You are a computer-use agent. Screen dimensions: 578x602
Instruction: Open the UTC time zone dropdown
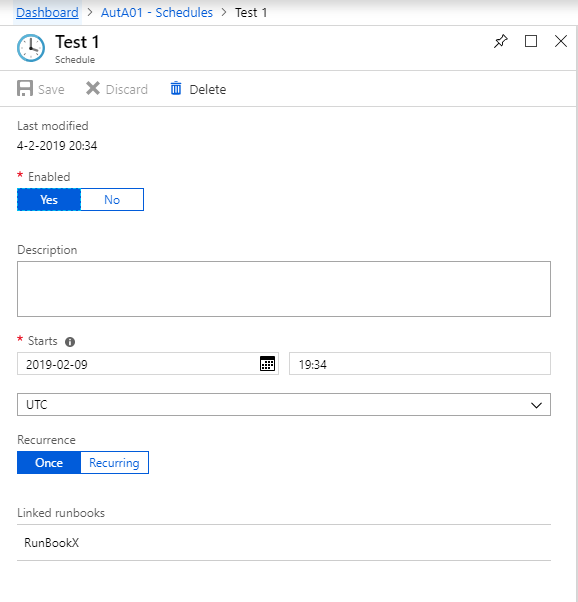click(284, 405)
